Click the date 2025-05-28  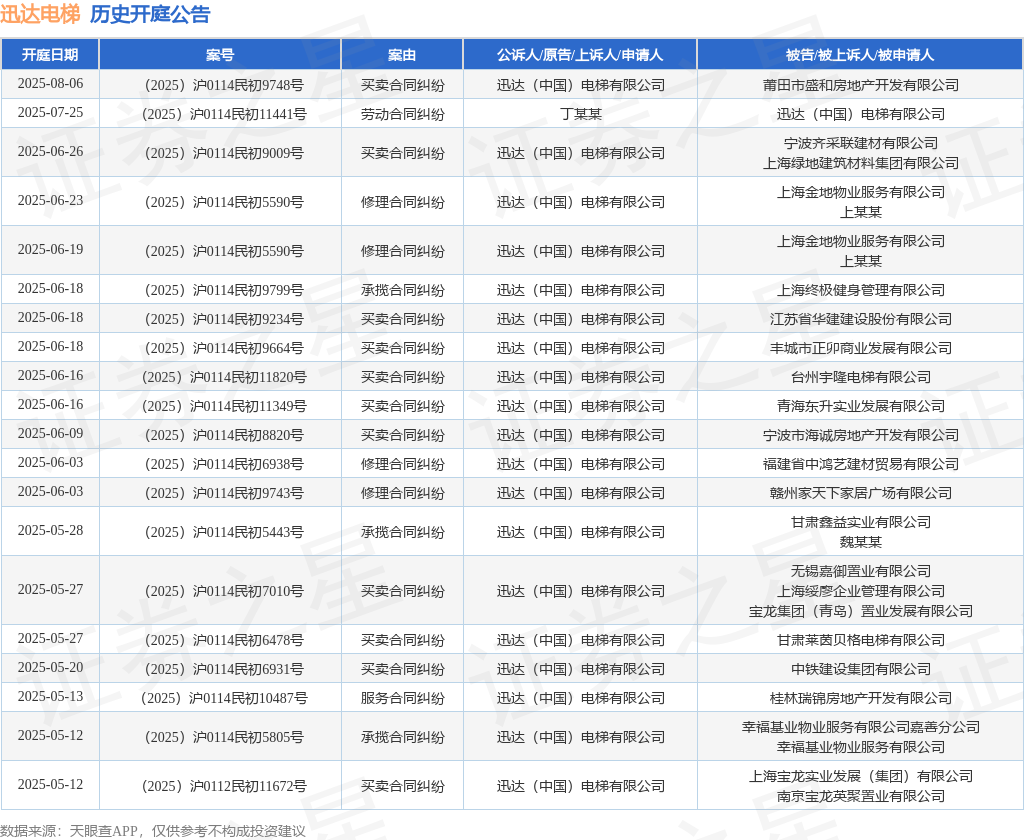pyautogui.click(x=50, y=530)
